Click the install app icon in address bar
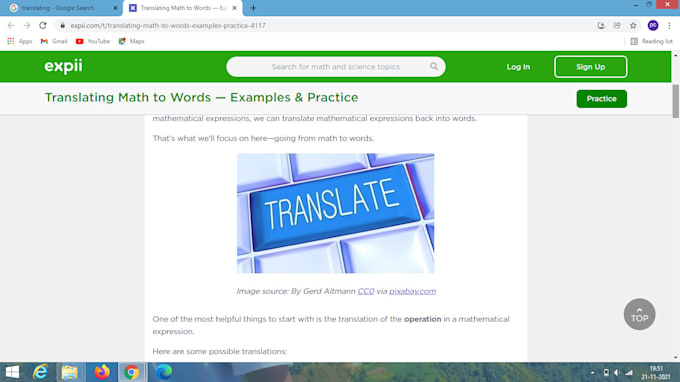680x382 pixels. tap(601, 26)
